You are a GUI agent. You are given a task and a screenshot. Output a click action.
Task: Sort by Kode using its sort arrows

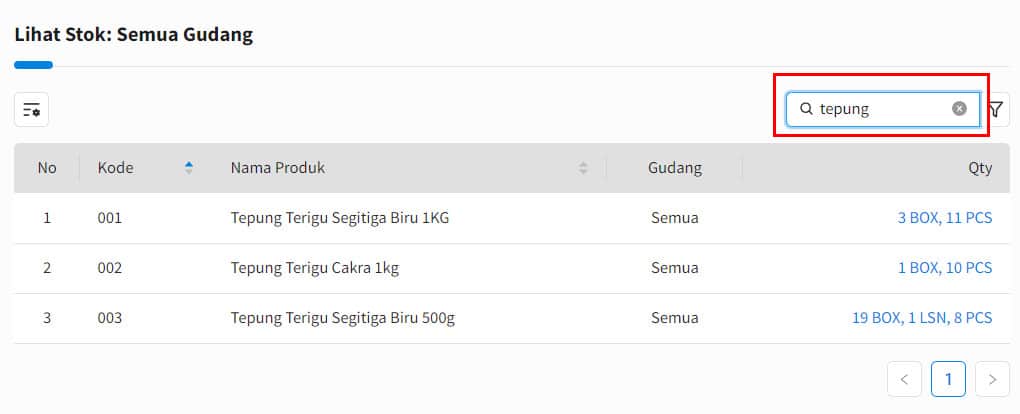[x=189, y=168]
